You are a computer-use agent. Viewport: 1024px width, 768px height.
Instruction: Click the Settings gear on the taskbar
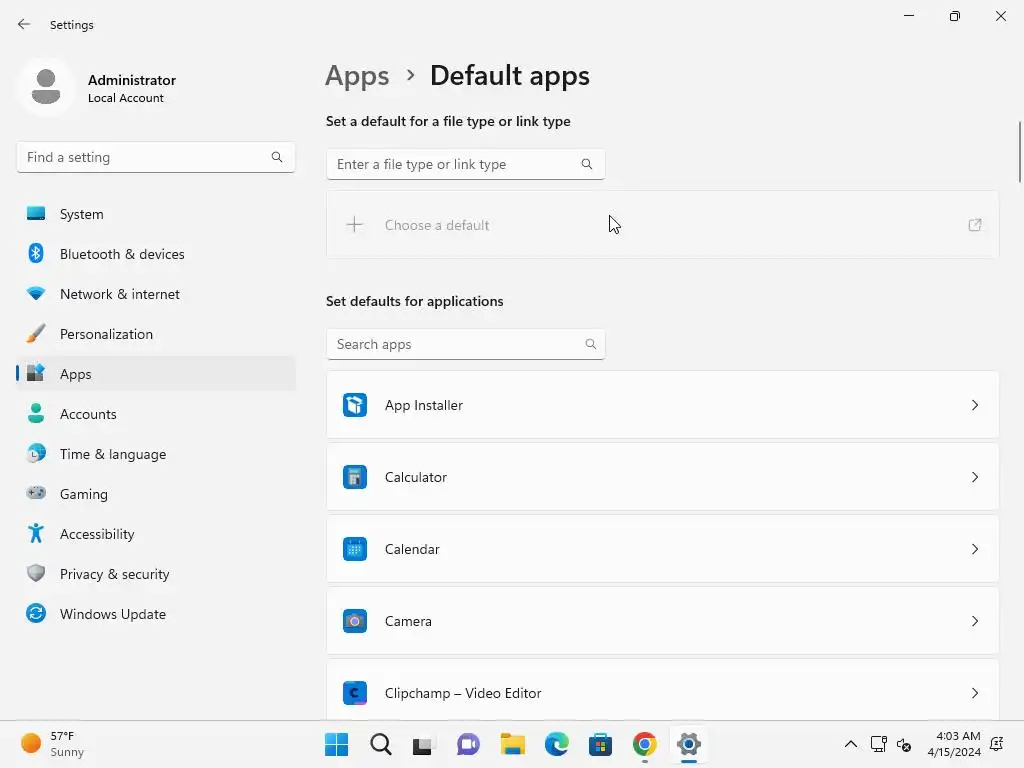click(x=688, y=744)
